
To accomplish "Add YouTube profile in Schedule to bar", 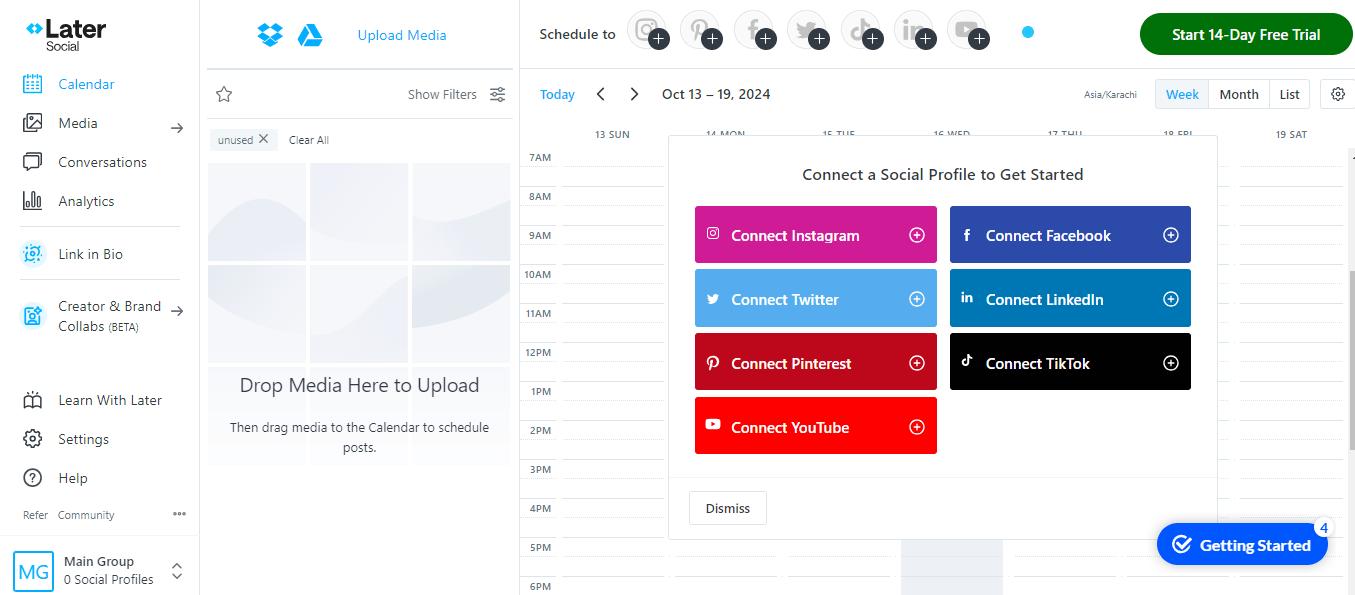I will (968, 31).
